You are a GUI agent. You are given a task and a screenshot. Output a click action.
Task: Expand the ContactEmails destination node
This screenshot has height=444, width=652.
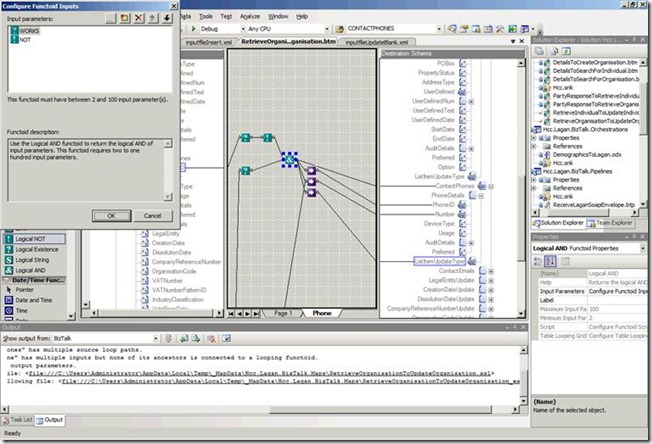(x=491, y=271)
